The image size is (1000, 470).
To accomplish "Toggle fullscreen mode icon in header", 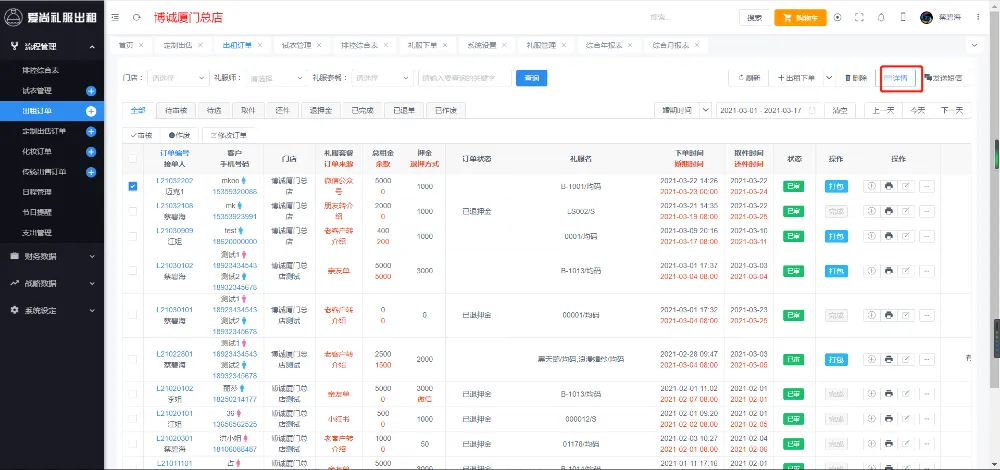I will 859,17.
